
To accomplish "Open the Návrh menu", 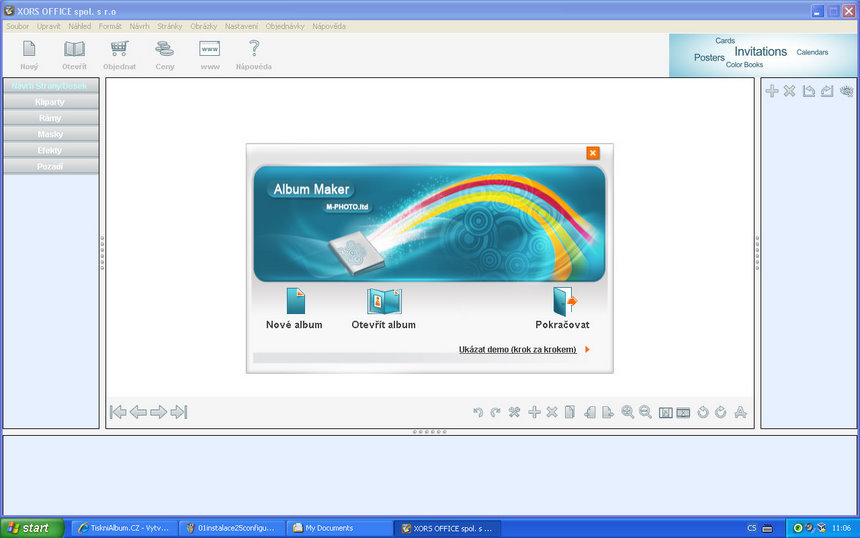I will coord(139,26).
